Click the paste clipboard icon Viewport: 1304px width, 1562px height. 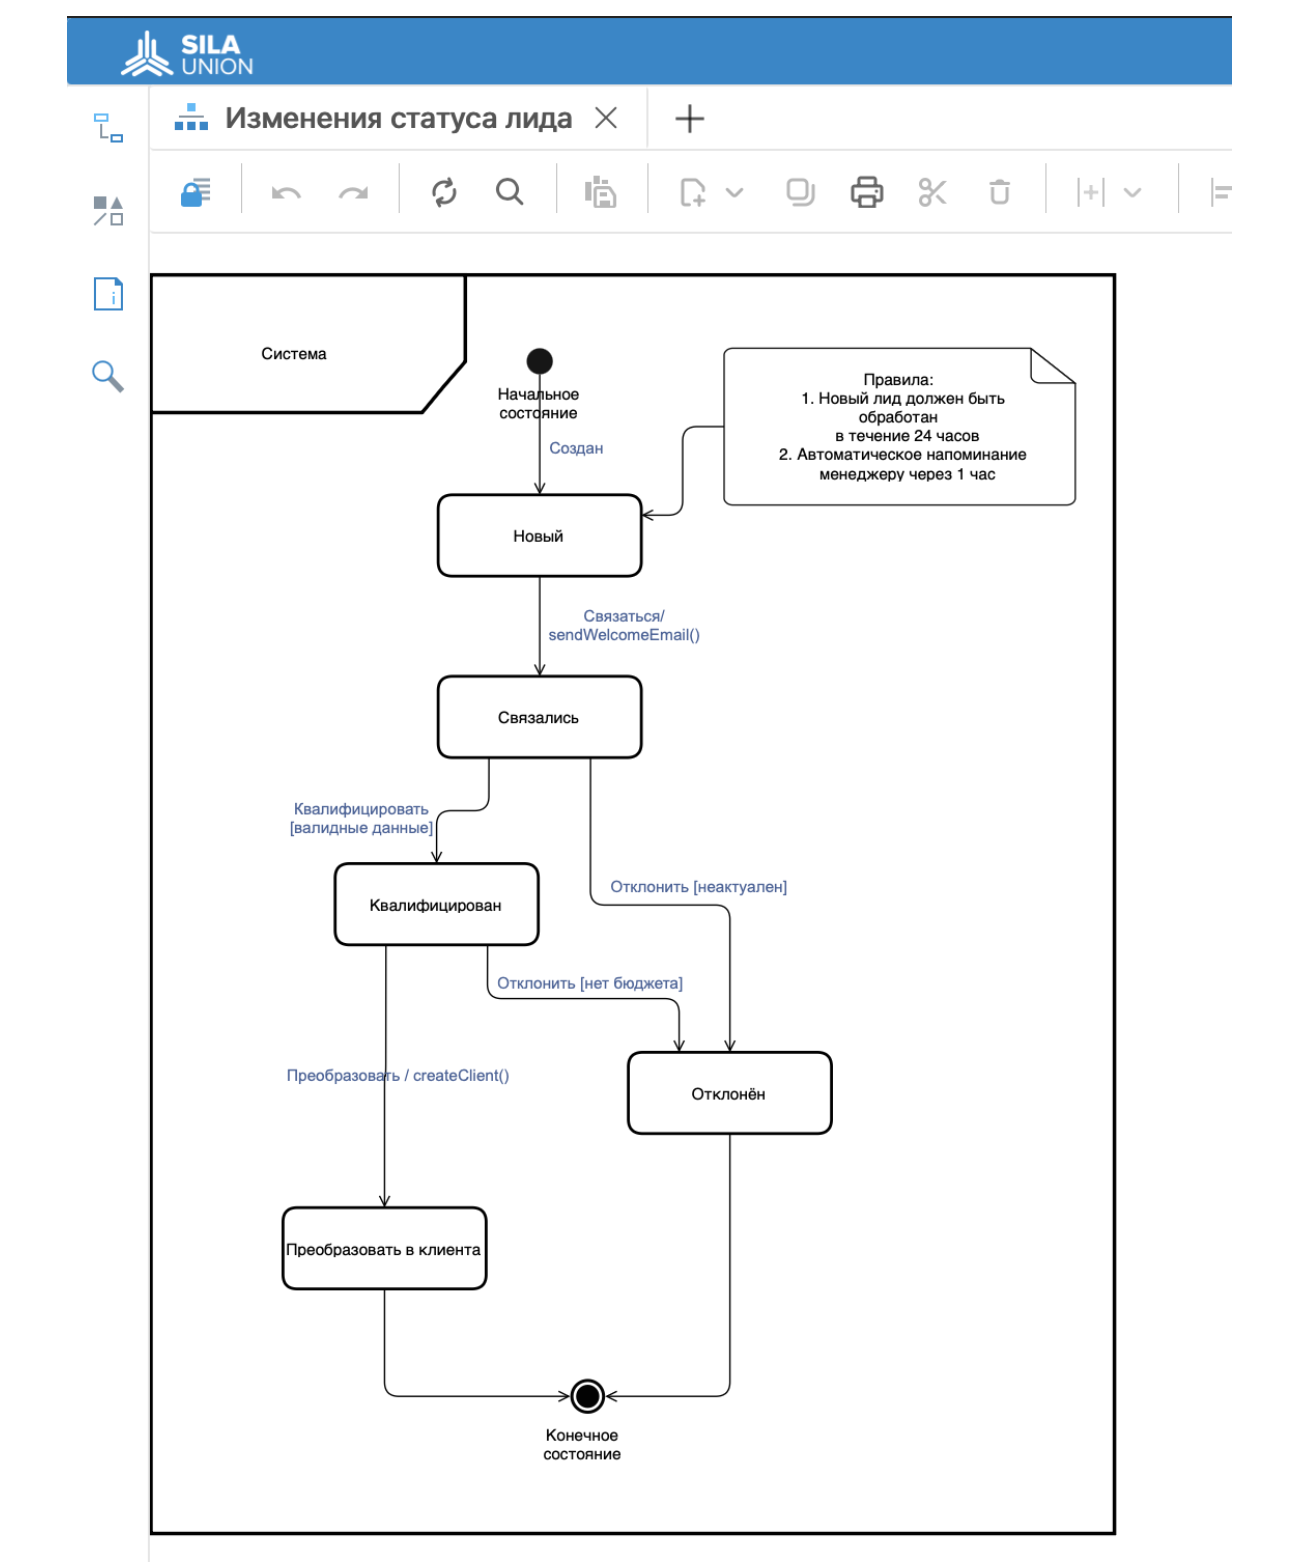pos(600,192)
